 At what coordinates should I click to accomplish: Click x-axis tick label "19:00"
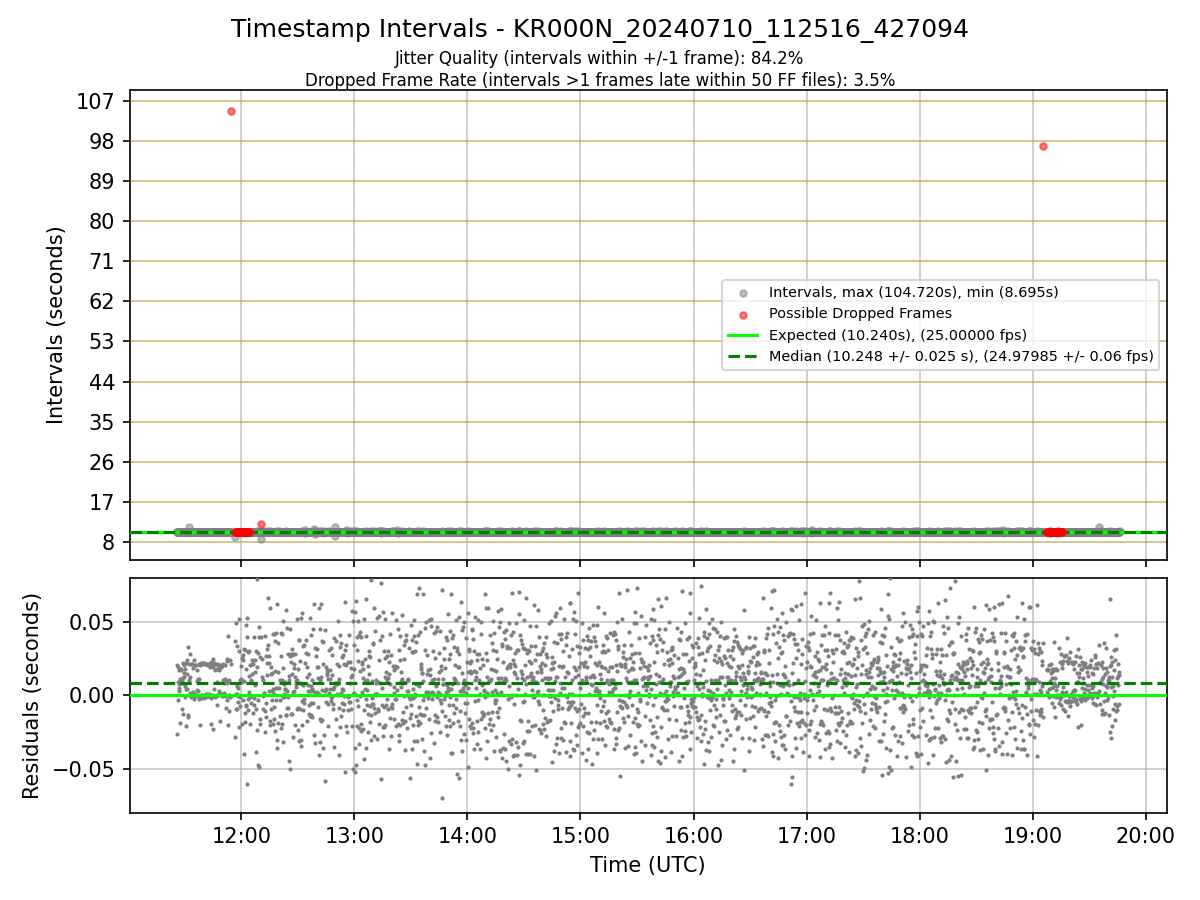click(x=1032, y=834)
